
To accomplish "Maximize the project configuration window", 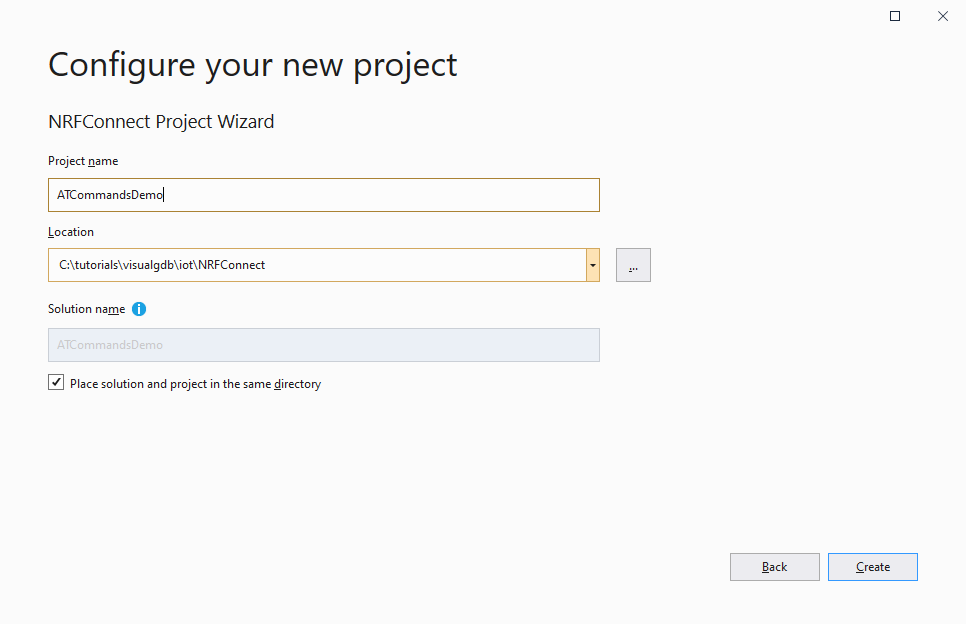I will 895,16.
